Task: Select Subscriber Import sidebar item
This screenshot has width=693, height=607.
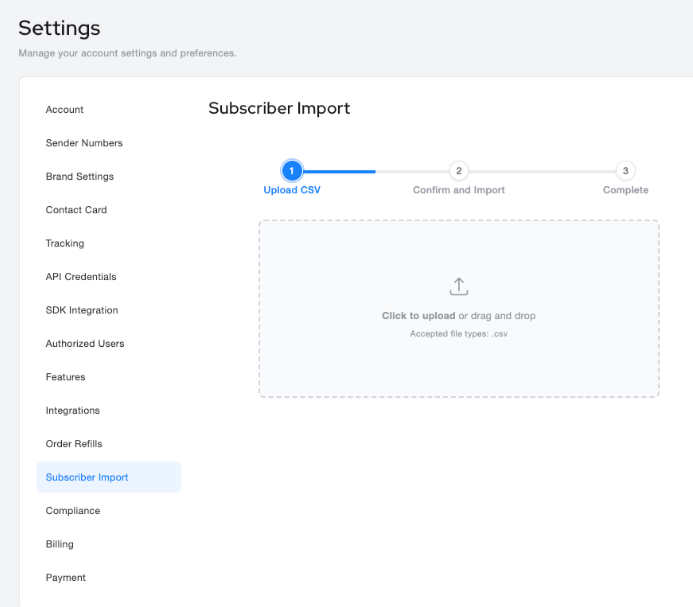Action: point(87,477)
